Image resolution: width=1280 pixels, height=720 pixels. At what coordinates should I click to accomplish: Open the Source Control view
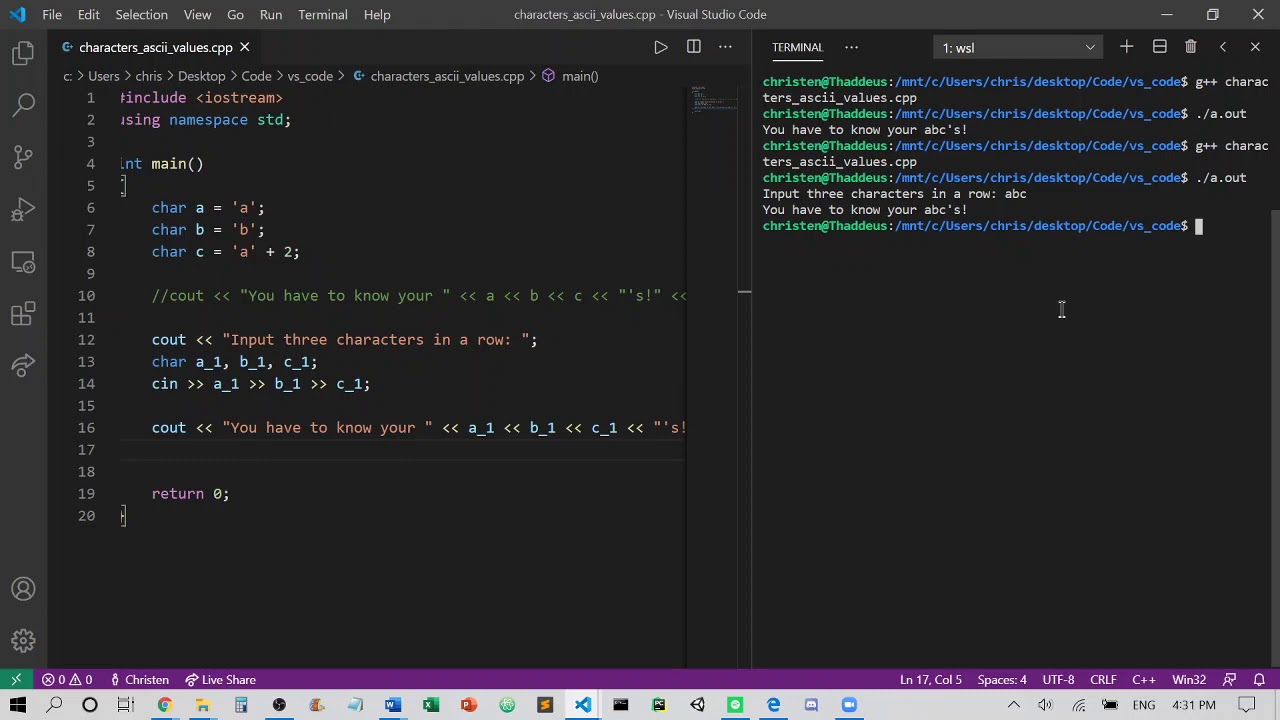tap(23, 157)
